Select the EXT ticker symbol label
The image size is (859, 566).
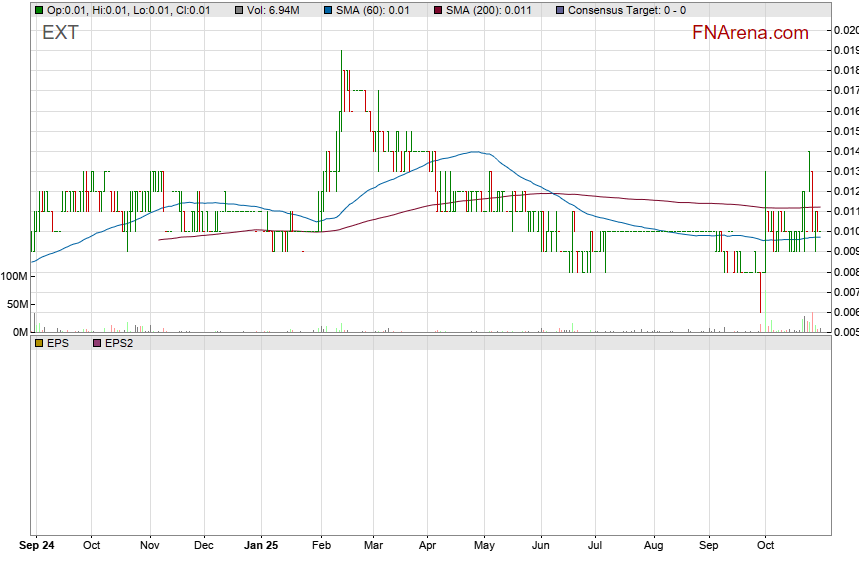60,33
